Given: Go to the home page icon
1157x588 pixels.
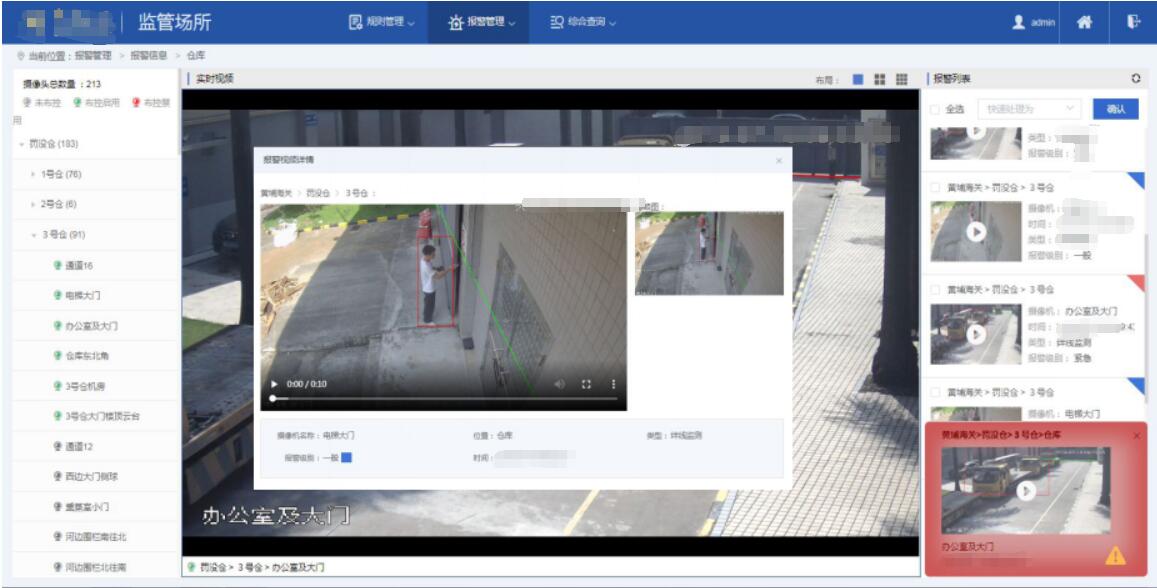Looking at the screenshot, I should [1084, 22].
